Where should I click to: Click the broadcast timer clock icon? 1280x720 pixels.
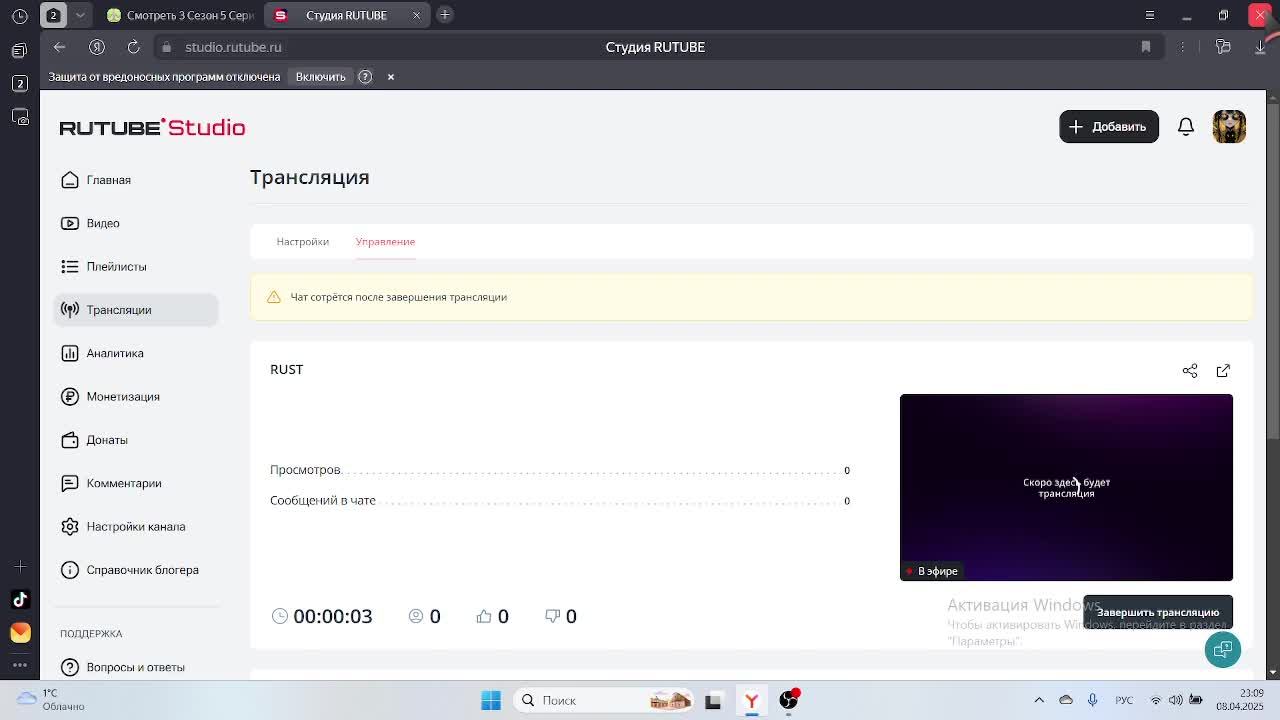point(280,616)
